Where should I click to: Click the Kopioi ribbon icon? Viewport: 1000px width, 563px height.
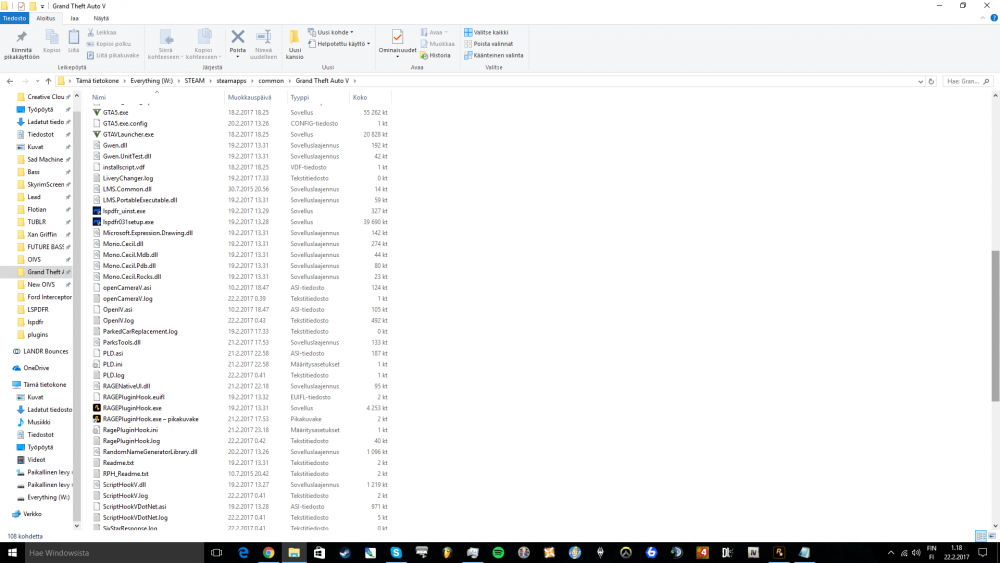[x=52, y=37]
